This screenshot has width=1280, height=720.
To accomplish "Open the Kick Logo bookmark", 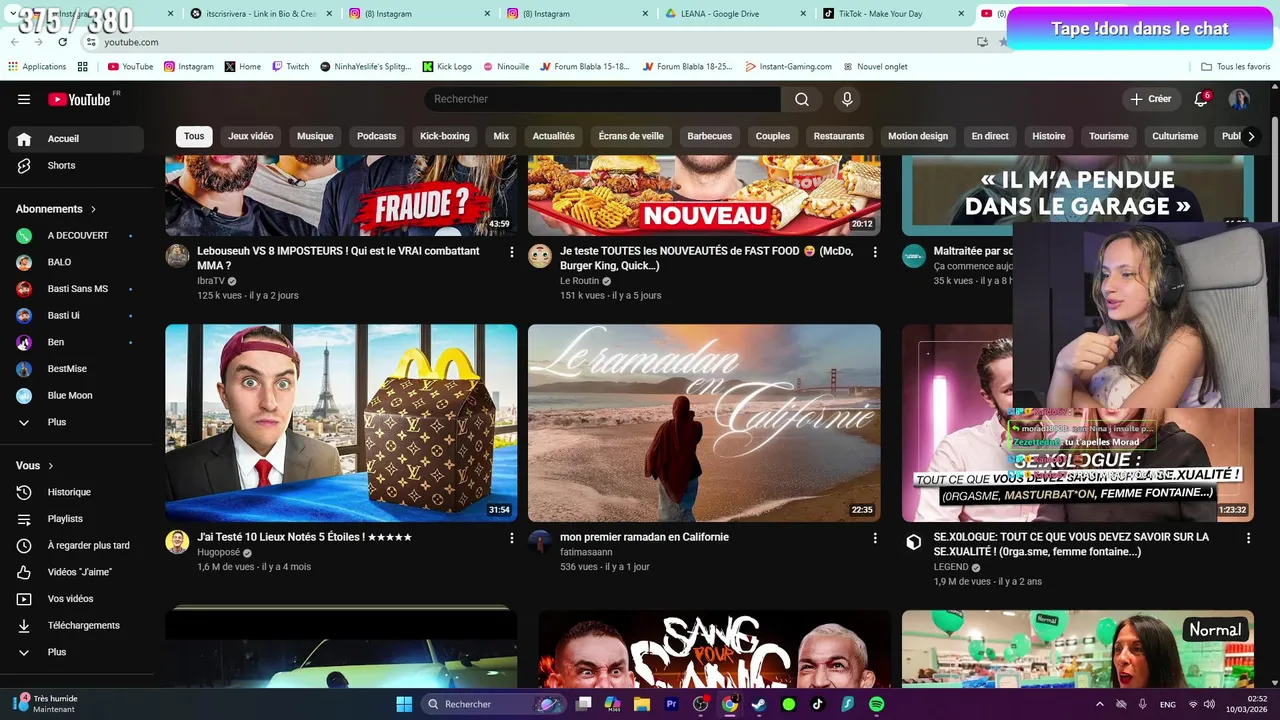I will (446, 67).
